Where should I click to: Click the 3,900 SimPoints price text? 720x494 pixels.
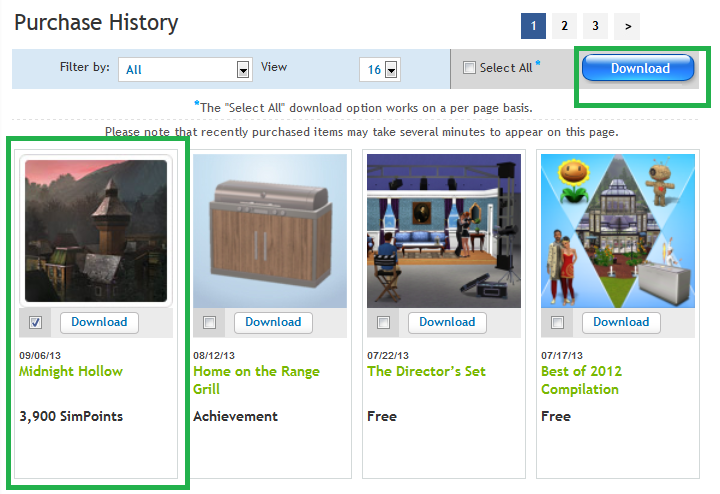click(x=71, y=416)
